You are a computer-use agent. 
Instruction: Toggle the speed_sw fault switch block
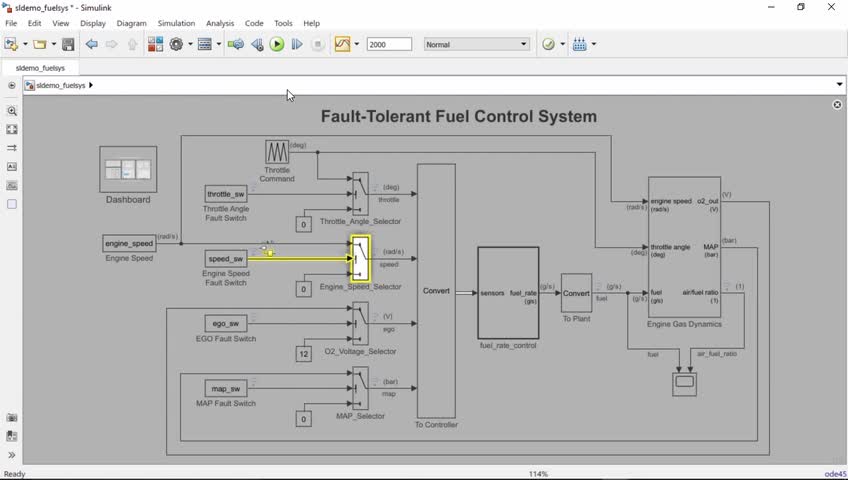(x=226, y=259)
